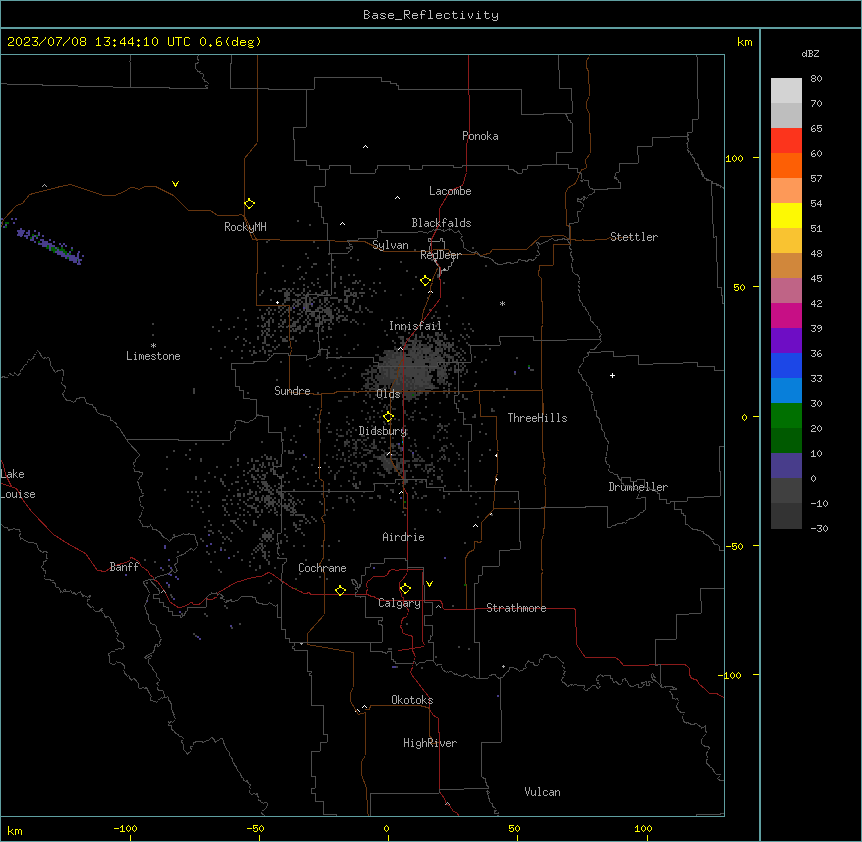Viewport: 862px width, 842px height.
Task: Click the Banff label
Action: (x=124, y=567)
